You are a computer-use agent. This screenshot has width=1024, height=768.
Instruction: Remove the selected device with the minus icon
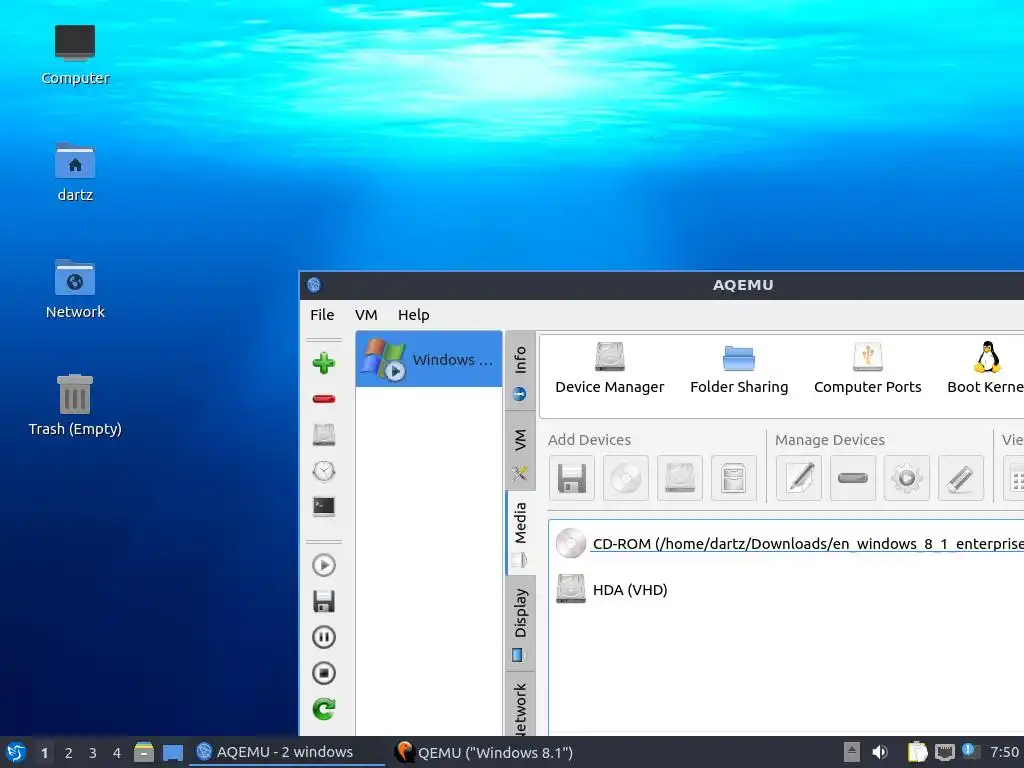point(853,478)
